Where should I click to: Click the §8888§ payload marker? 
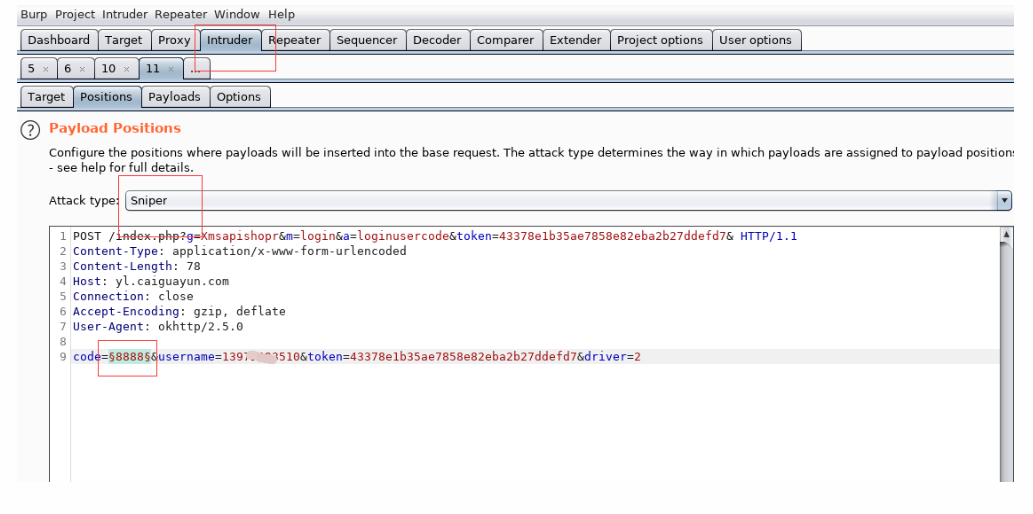pyautogui.click(x=130, y=357)
